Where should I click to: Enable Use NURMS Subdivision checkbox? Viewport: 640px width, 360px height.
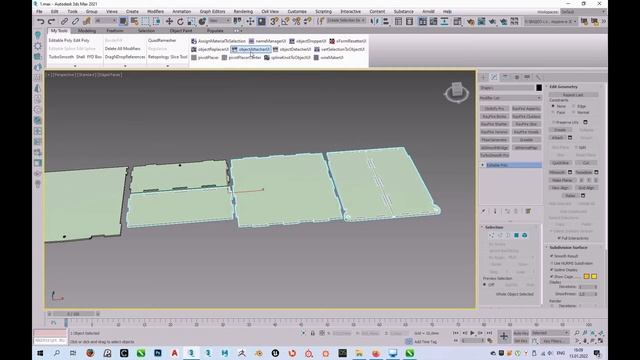pyautogui.click(x=552, y=263)
